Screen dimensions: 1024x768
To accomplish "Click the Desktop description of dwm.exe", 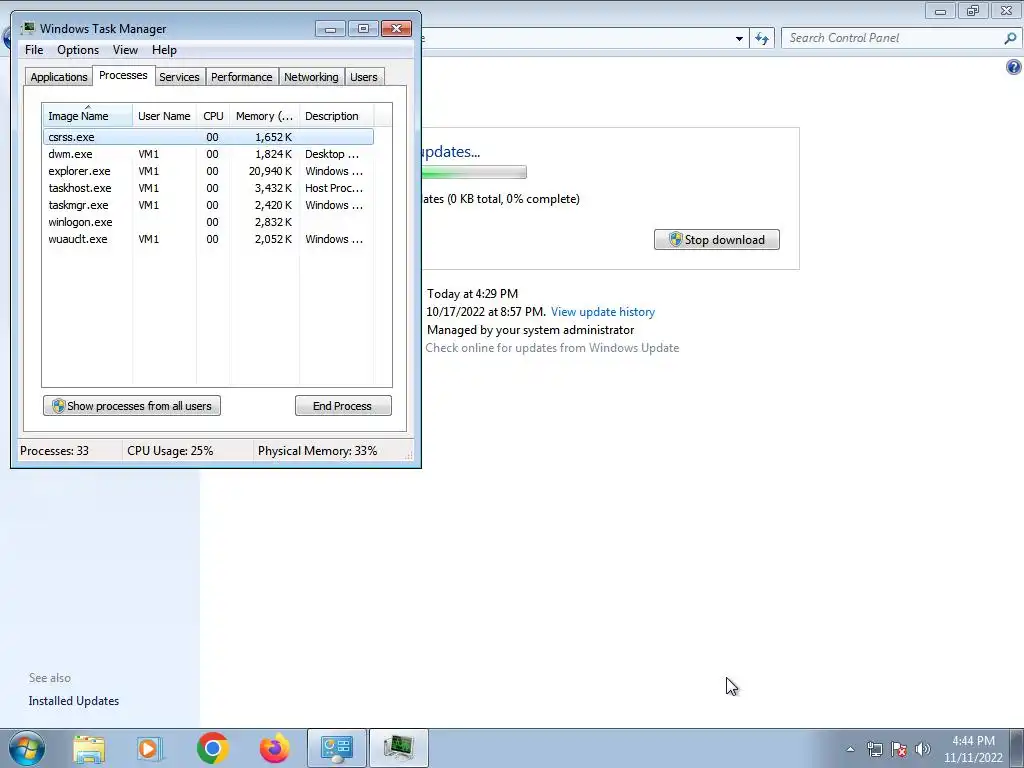I will click(x=332, y=154).
